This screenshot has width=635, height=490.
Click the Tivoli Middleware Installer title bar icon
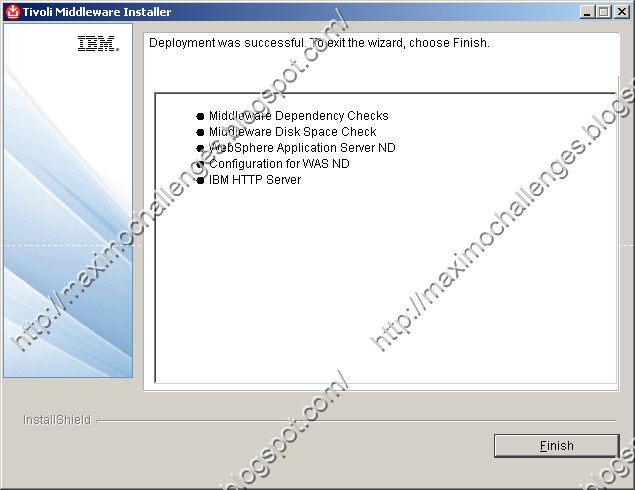pos(13,11)
